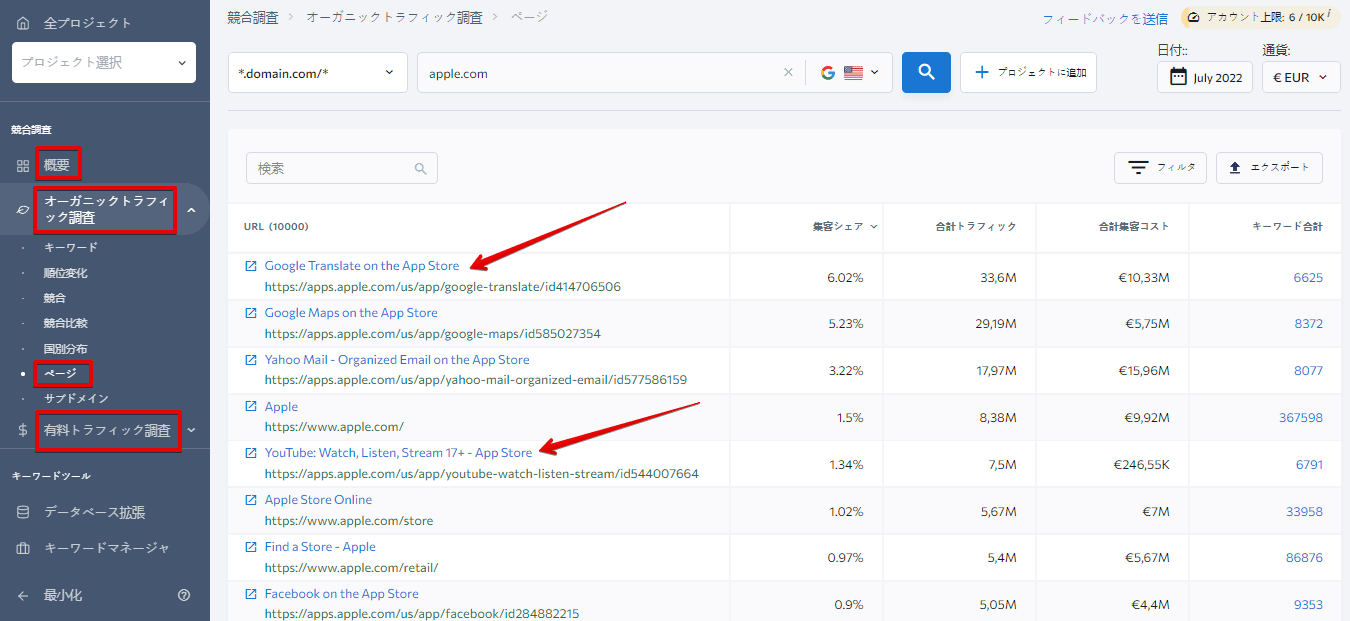Viewport: 1350px width, 621px height.
Task: Open keyword count 8372 for Google Maps
Action: pos(1308,324)
